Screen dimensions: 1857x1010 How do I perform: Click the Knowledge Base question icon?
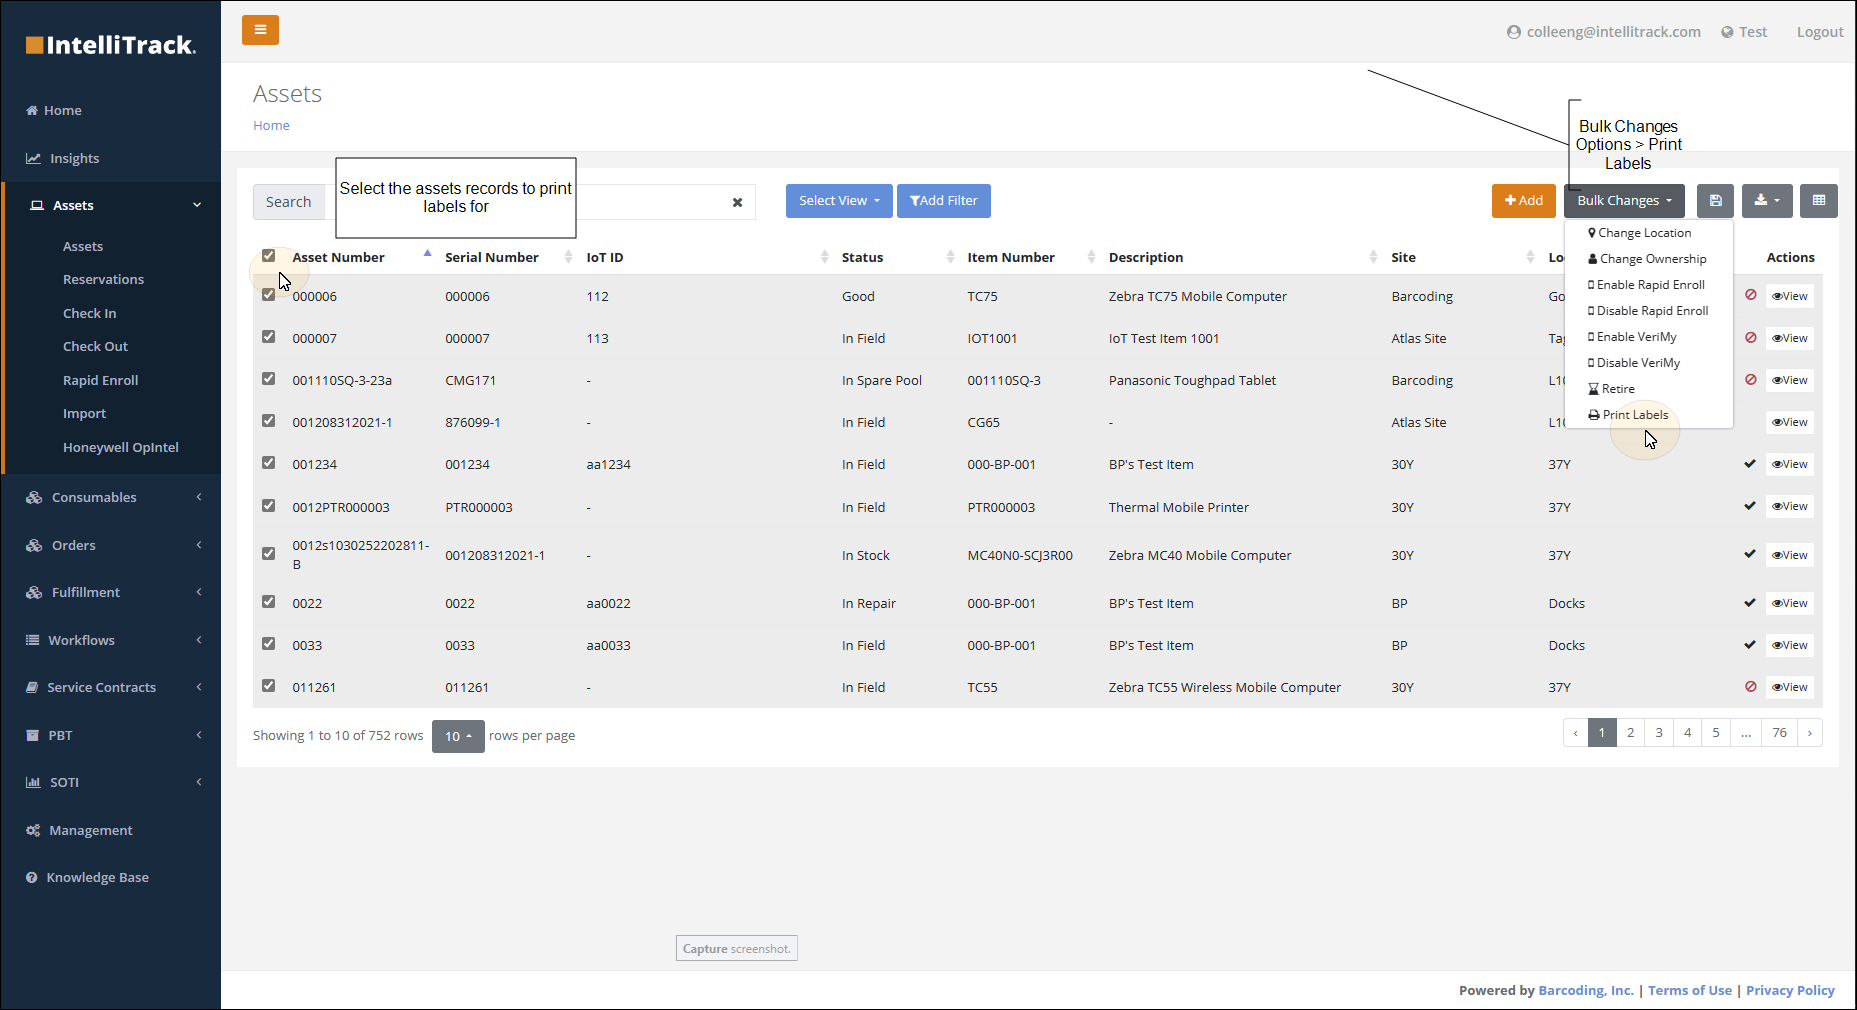pyautogui.click(x=32, y=877)
